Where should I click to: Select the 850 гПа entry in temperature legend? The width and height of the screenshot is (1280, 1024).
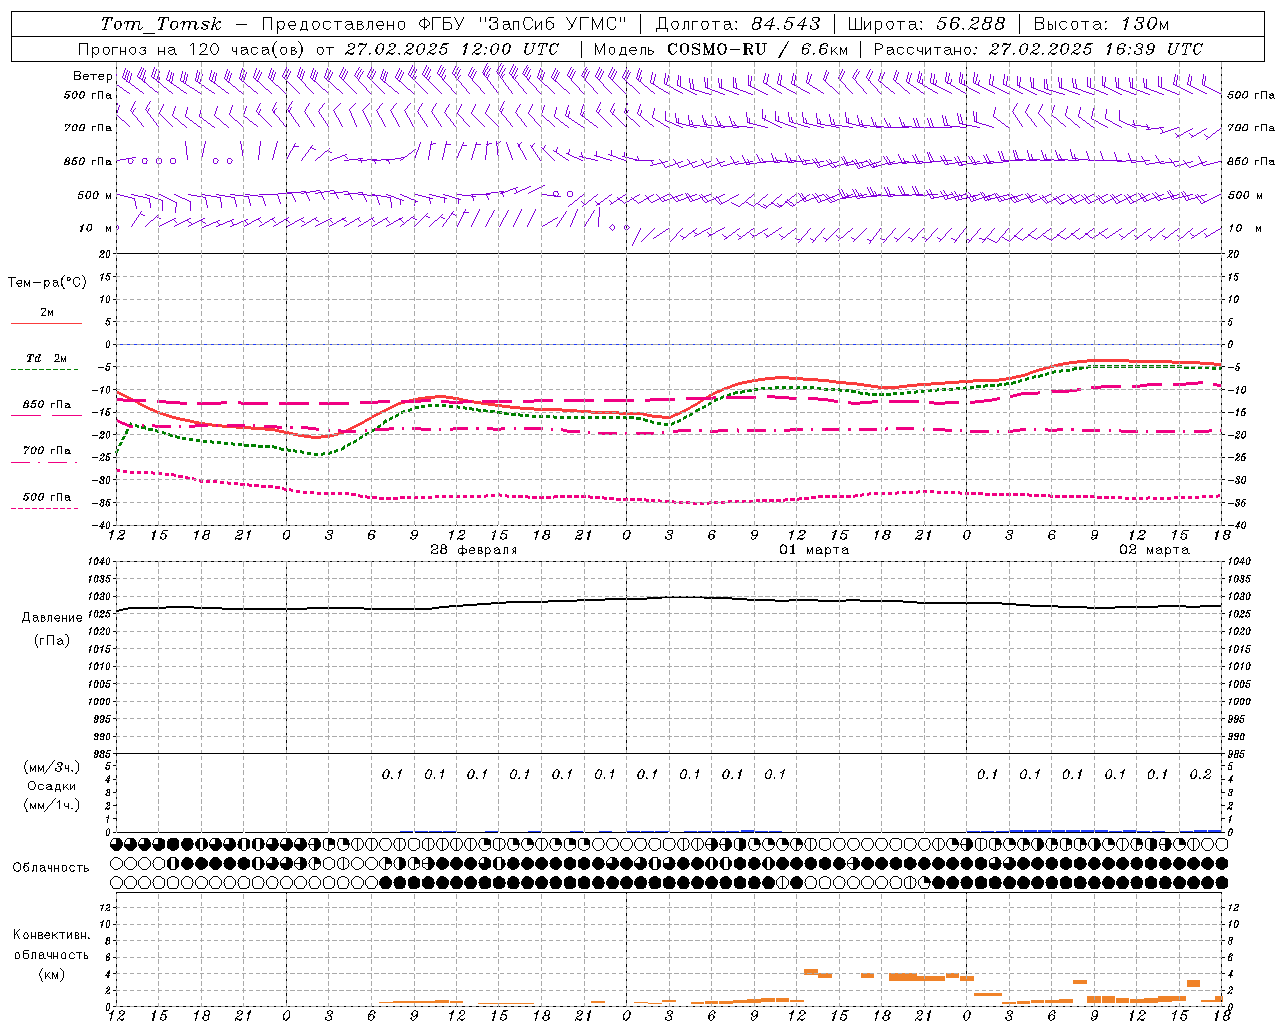point(47,405)
